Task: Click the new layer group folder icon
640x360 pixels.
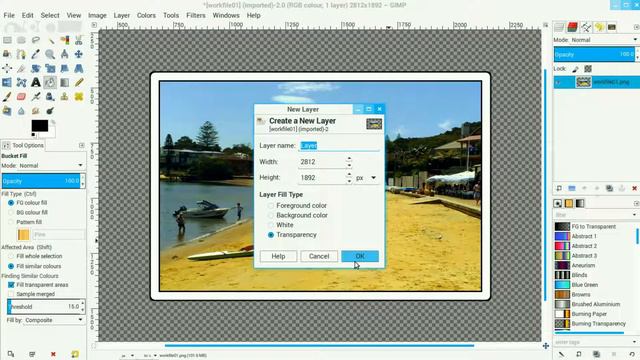Action: [572, 188]
